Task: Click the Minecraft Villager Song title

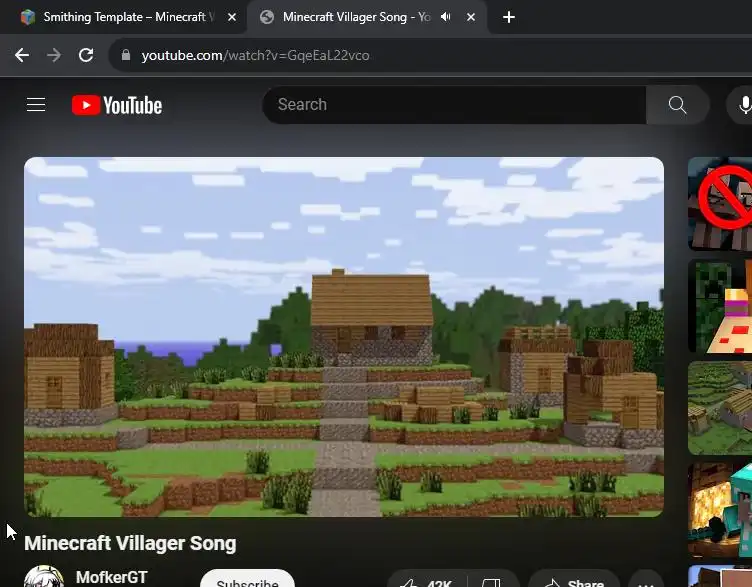Action: [x=130, y=543]
